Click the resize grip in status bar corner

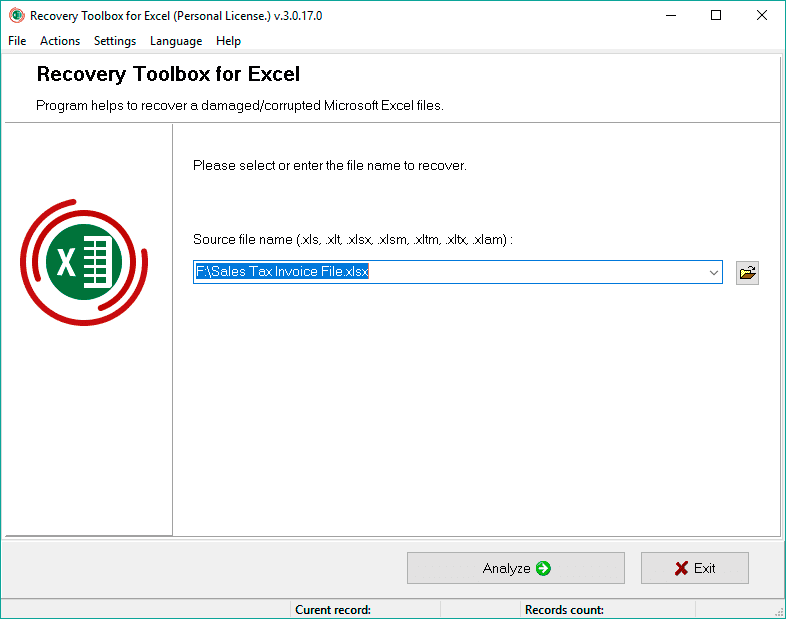[779, 612]
